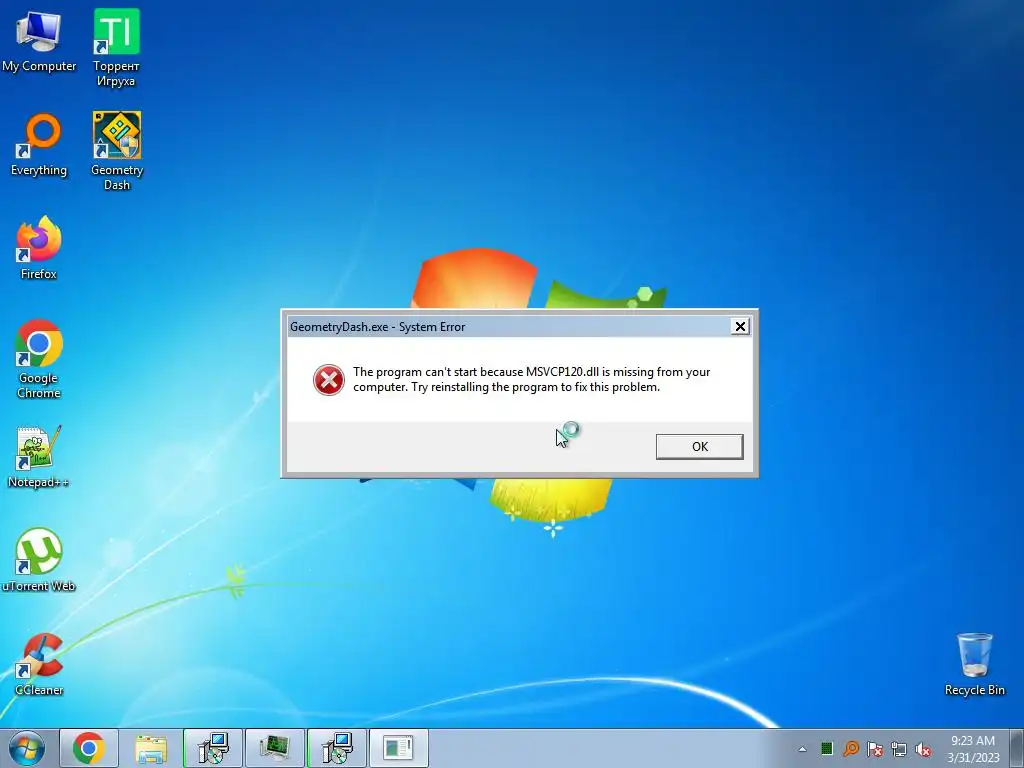Close the GeometryDash.exe System Error dialog
1024x768 pixels.
740,327
